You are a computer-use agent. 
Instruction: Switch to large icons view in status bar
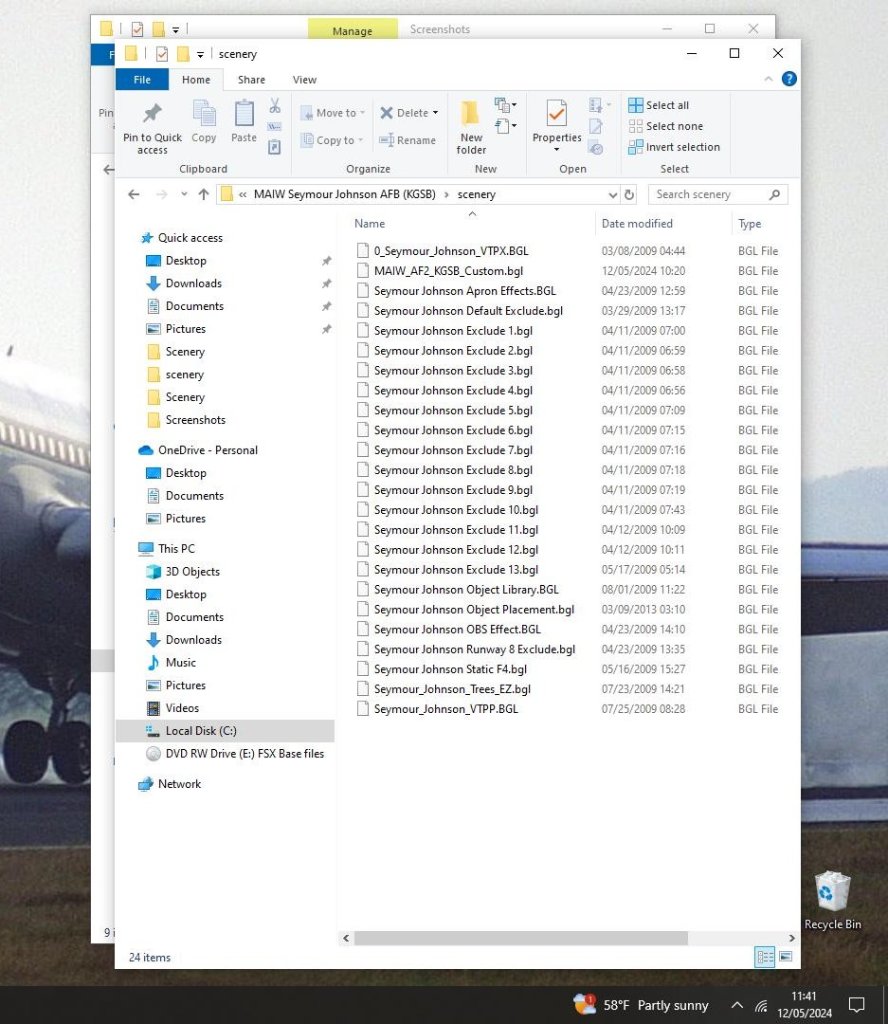[x=785, y=957]
